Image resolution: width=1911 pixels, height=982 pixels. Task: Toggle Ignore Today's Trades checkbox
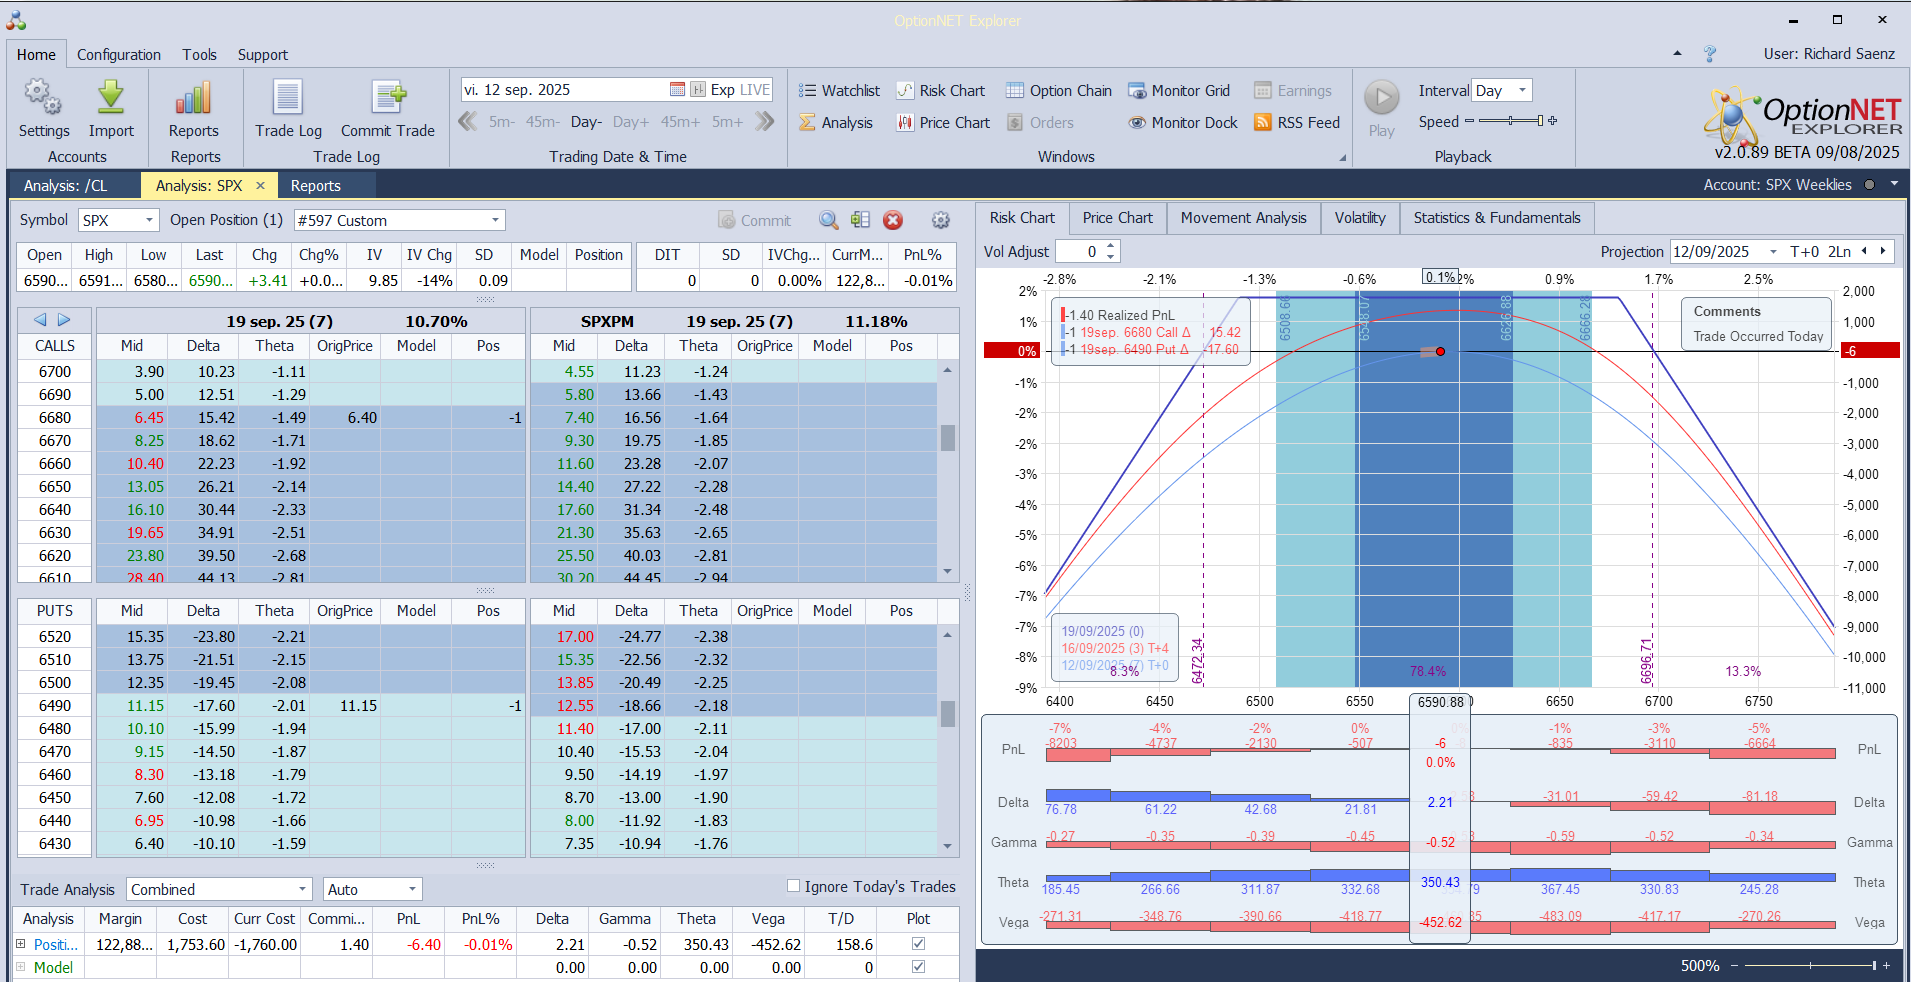point(793,886)
